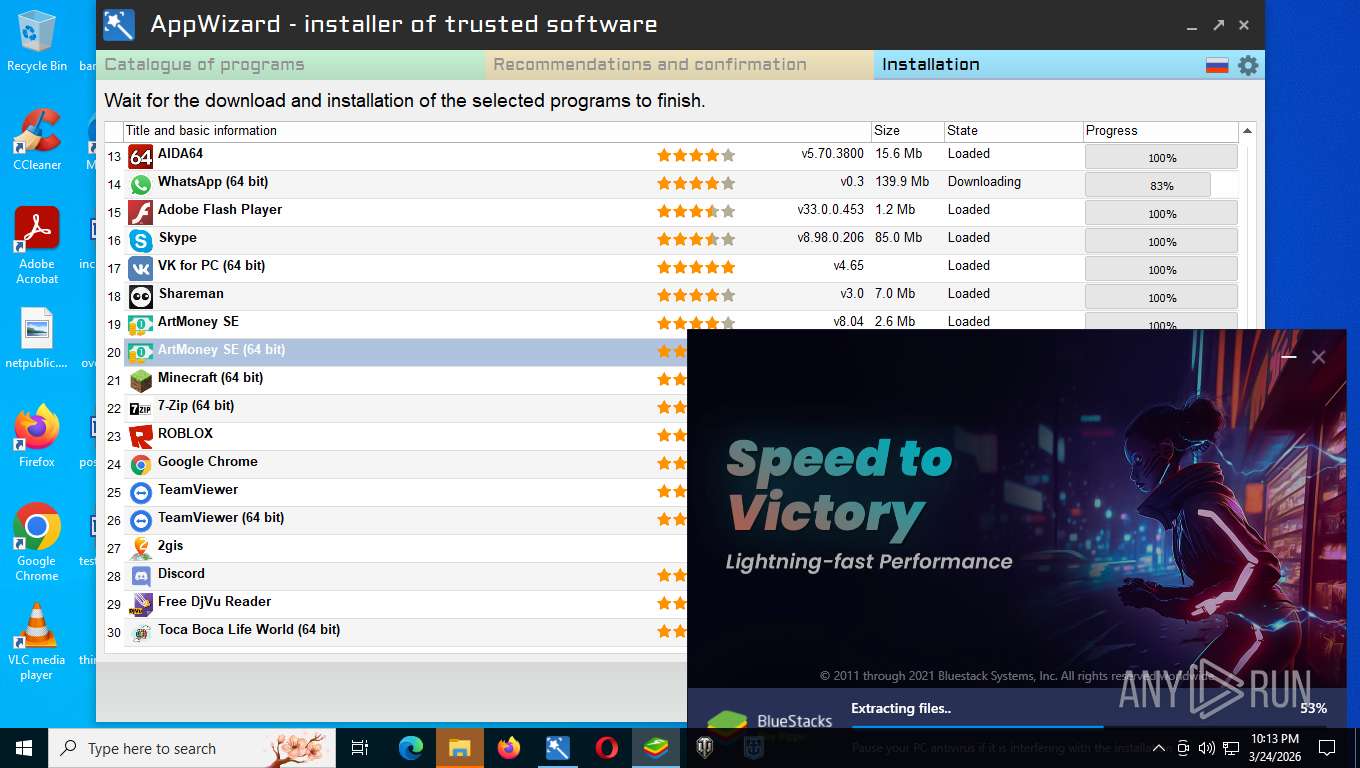Click the BlueStacks taskbar icon
This screenshot has width=1360, height=768.
[656, 748]
